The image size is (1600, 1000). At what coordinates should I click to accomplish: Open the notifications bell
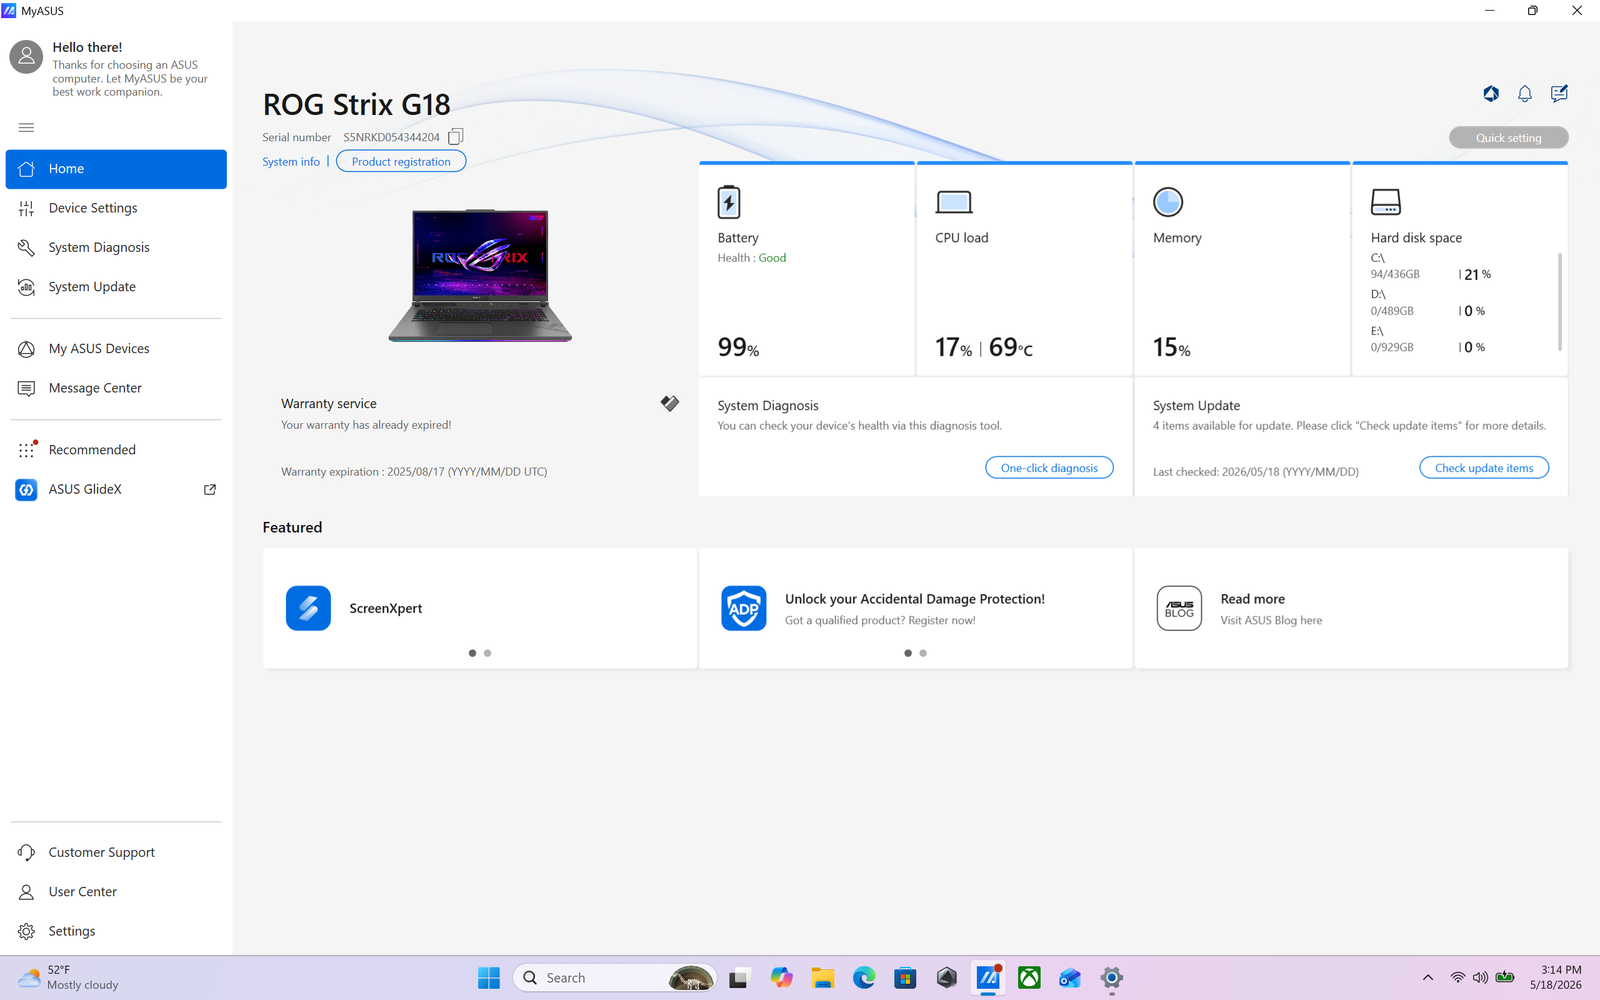point(1524,93)
